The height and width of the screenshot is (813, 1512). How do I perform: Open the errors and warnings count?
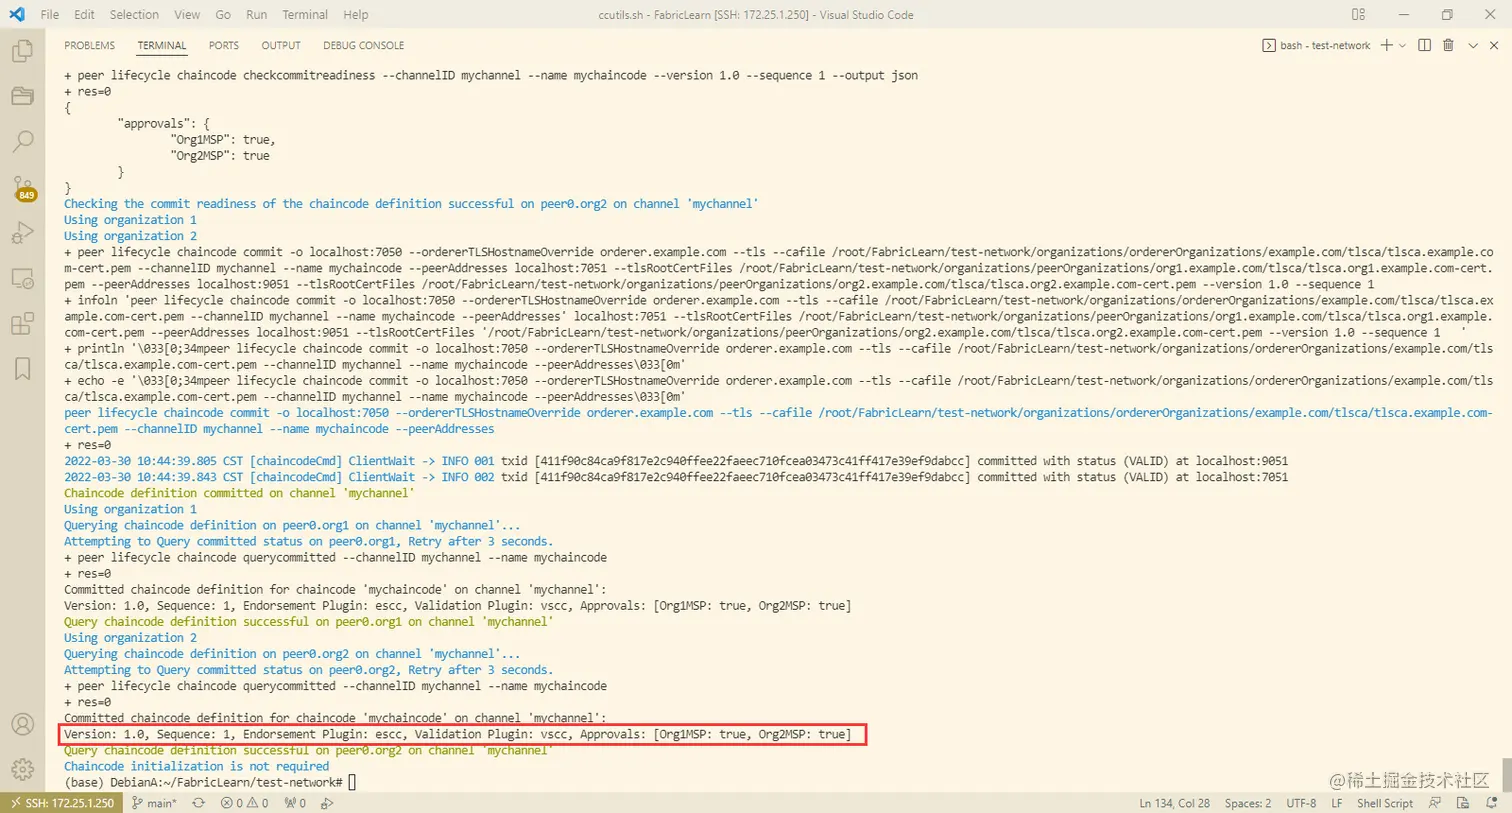[244, 803]
